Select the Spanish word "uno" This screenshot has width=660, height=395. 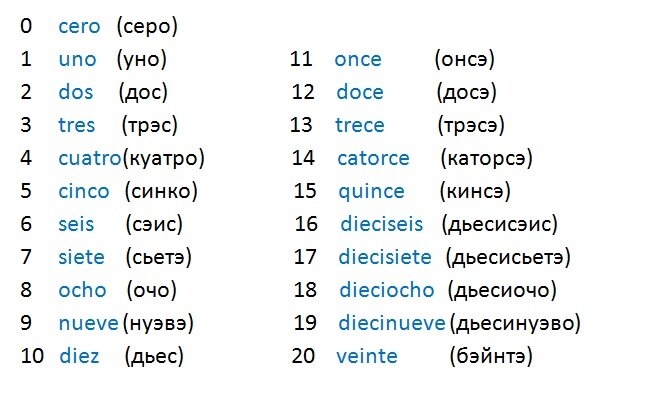77,60
